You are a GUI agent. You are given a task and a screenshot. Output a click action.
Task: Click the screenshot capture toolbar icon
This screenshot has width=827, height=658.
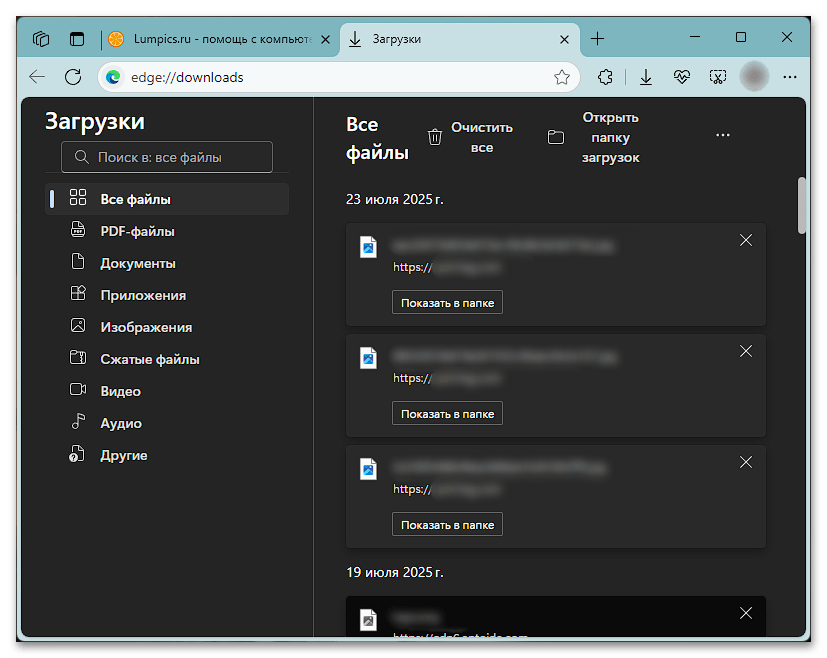pyautogui.click(x=717, y=77)
